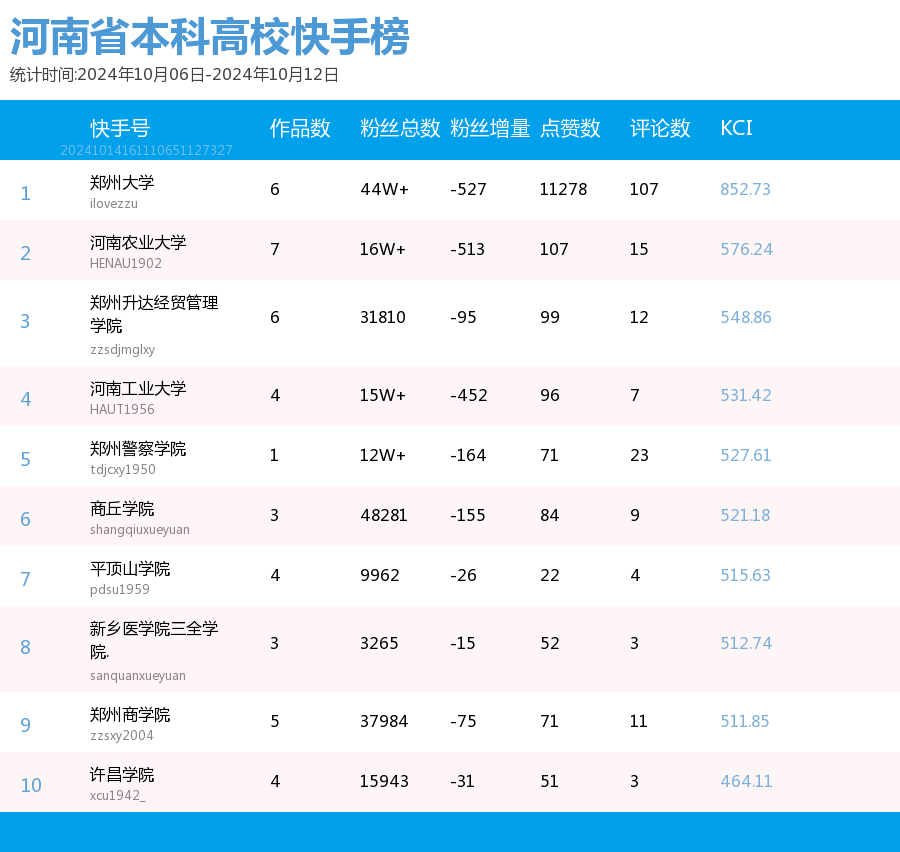Click fan total 31810
Screen dimensions: 900x852
click(x=383, y=317)
